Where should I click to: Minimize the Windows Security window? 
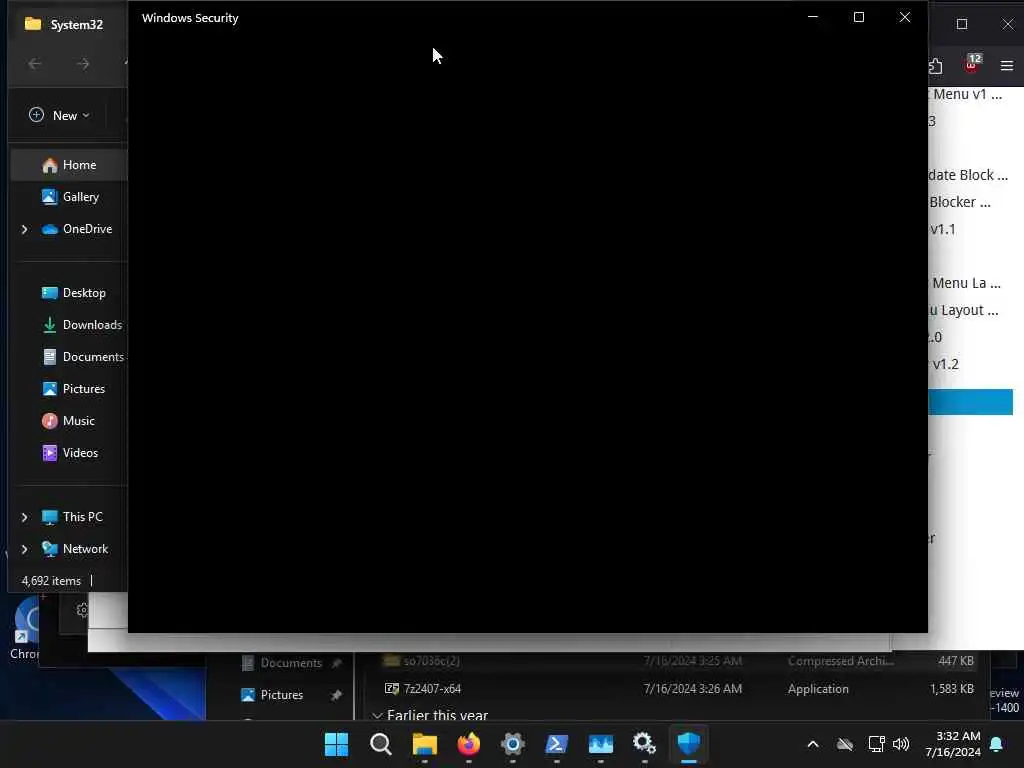click(813, 18)
